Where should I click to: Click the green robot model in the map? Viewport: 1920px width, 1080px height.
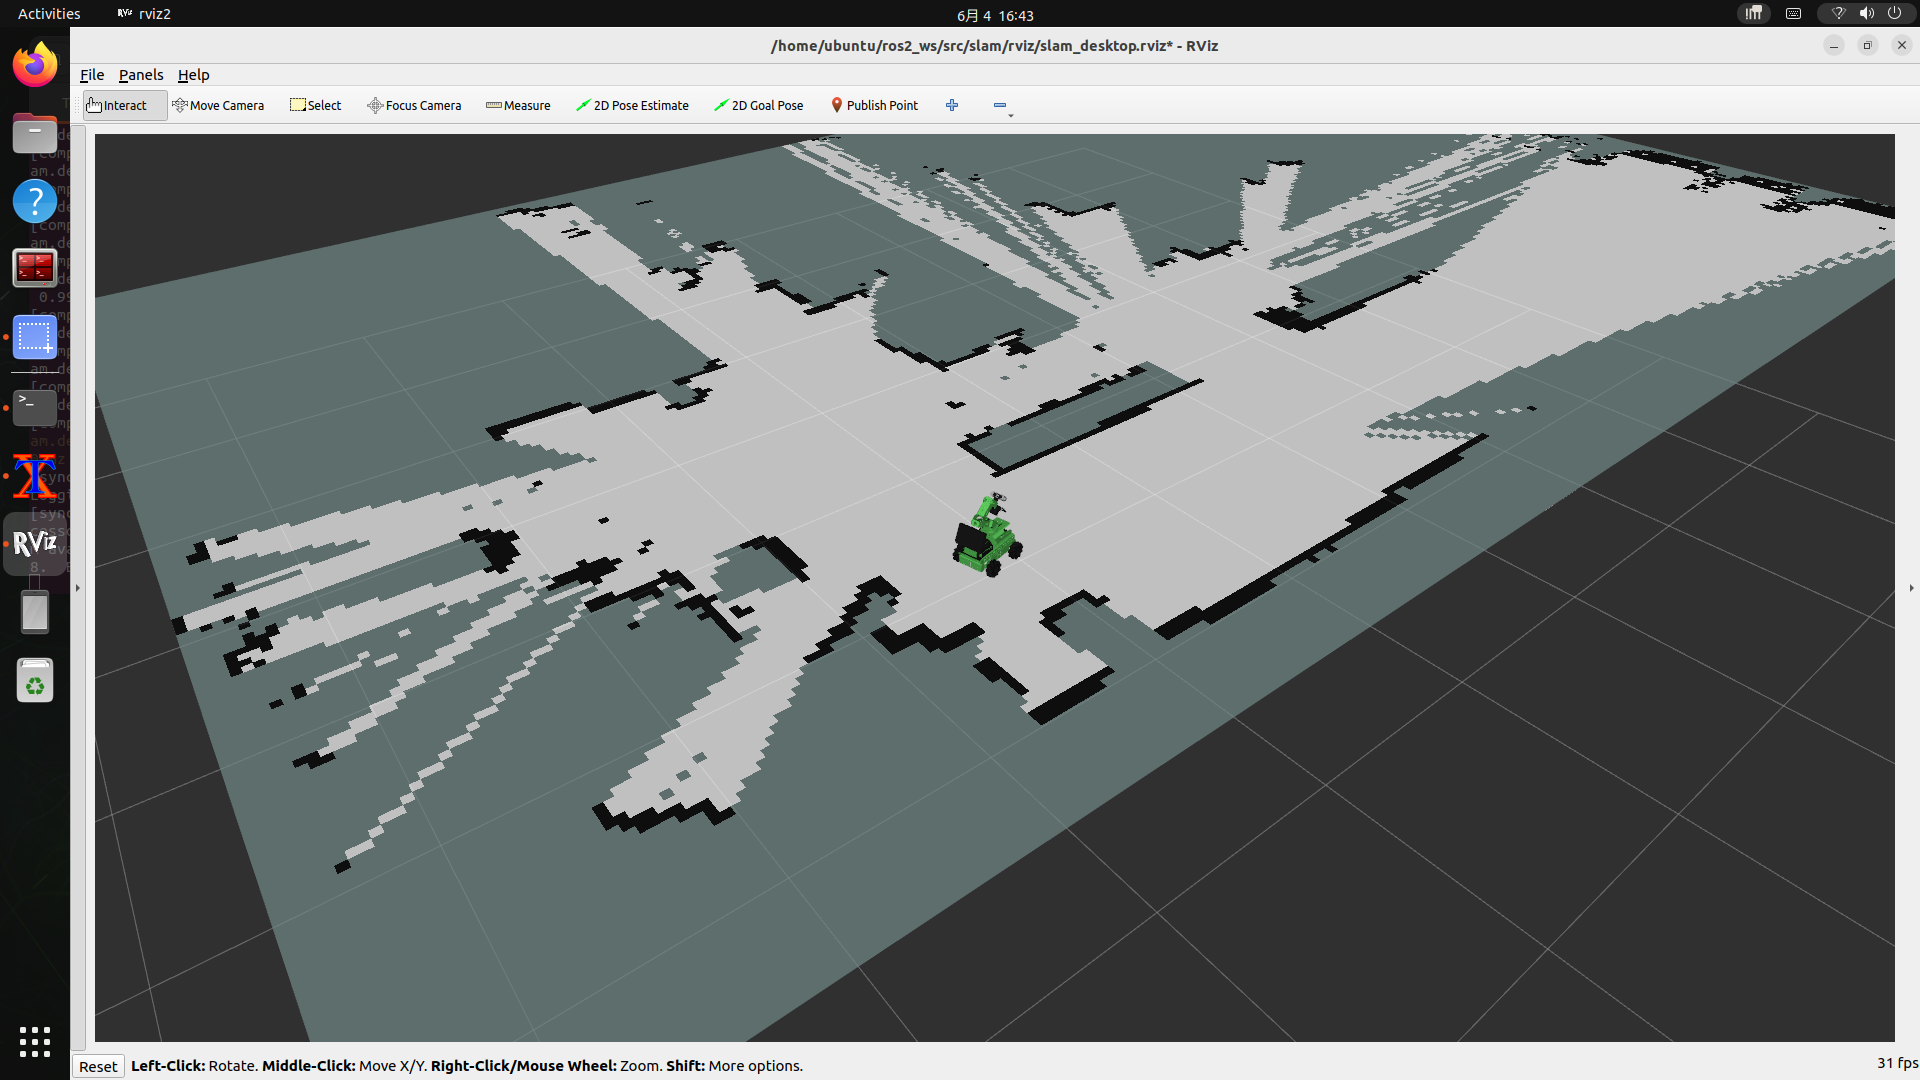click(x=987, y=536)
